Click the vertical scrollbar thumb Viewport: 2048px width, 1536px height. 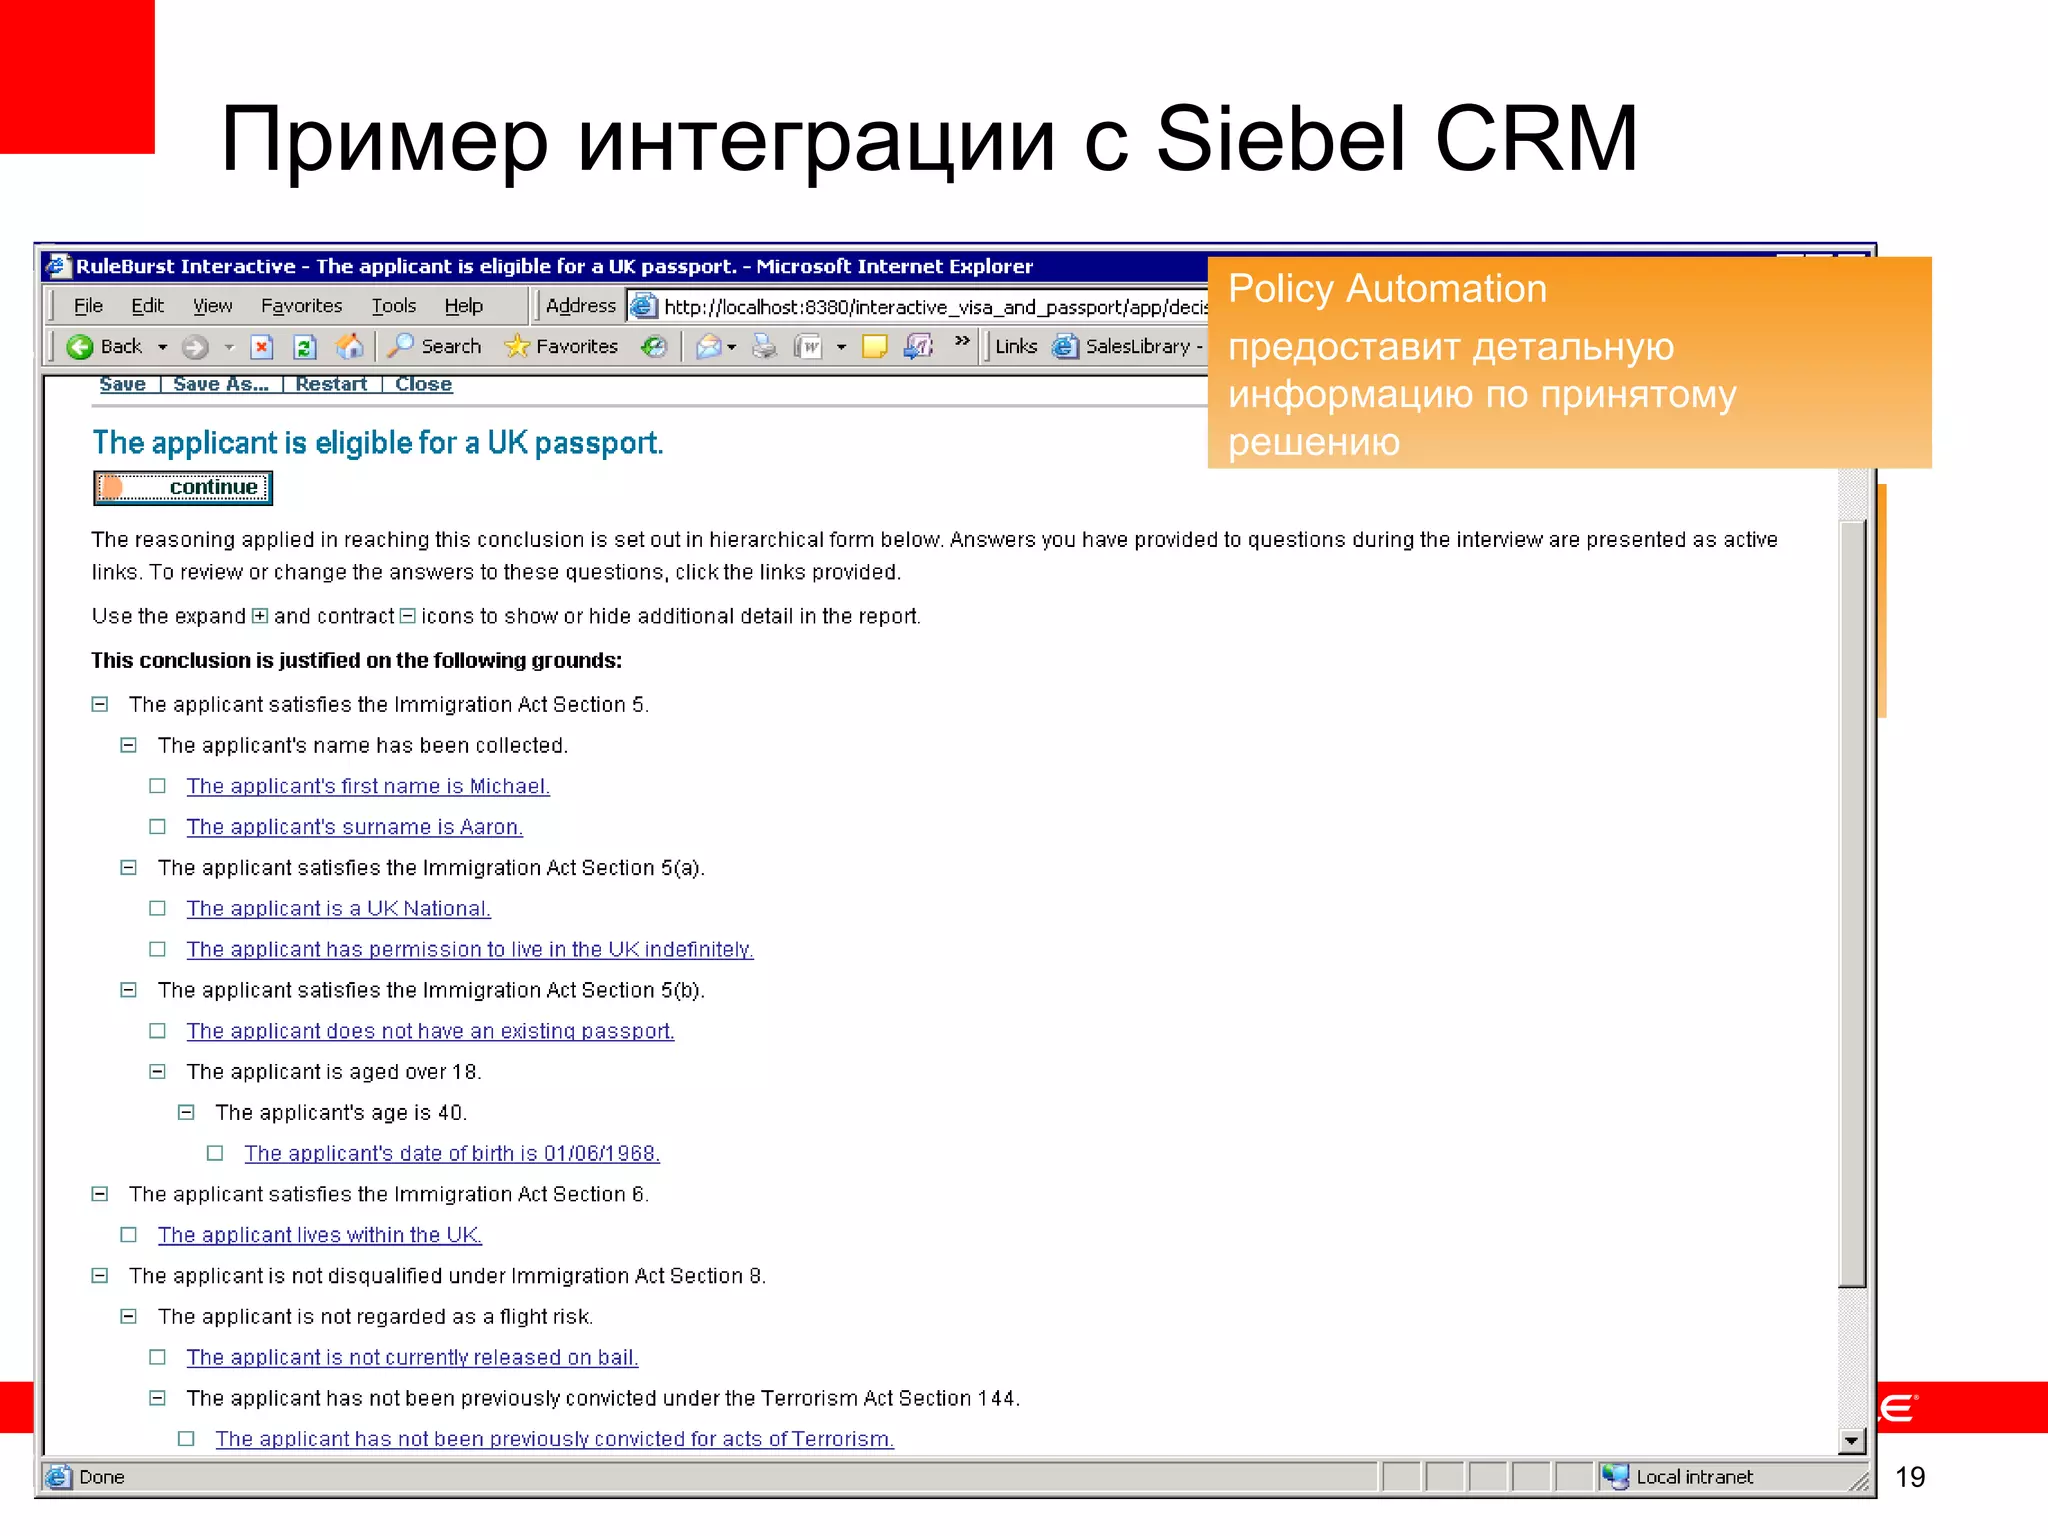click(1852, 903)
